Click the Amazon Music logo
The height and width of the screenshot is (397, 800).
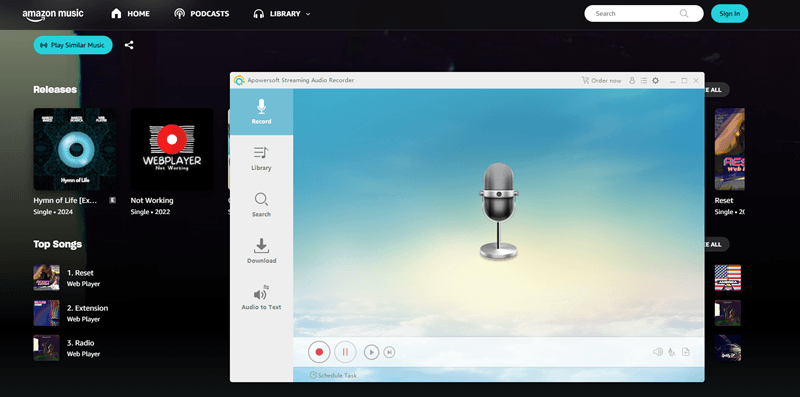(53, 14)
